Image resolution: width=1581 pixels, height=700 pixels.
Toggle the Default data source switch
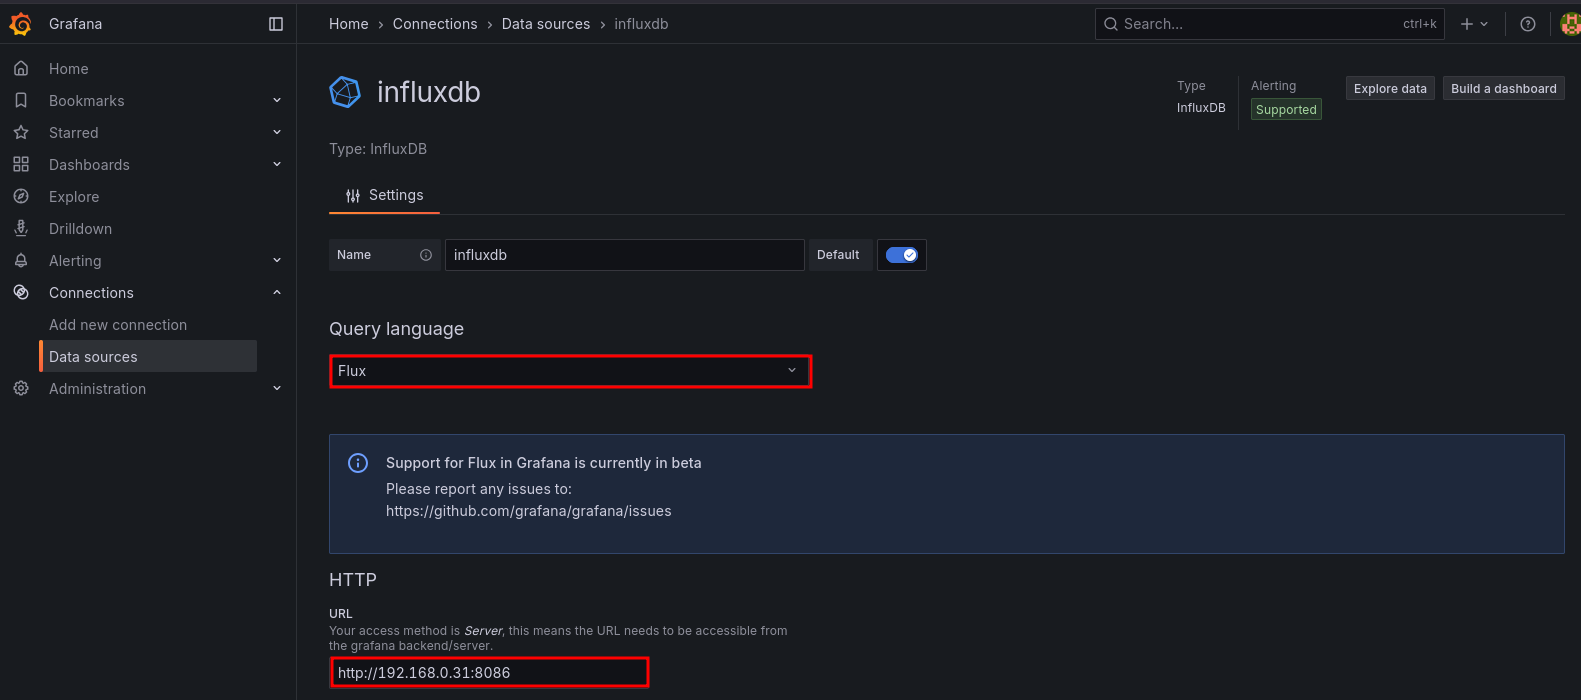[902, 255]
